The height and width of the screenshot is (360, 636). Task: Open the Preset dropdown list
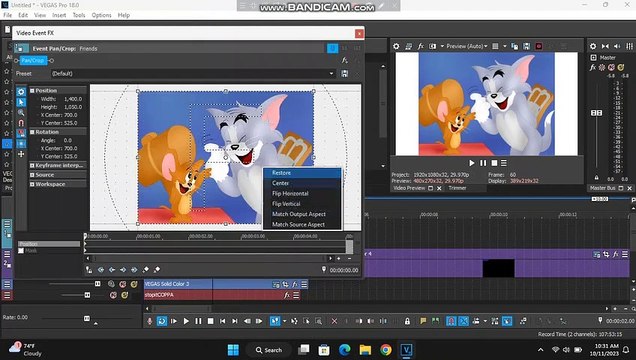(331, 73)
